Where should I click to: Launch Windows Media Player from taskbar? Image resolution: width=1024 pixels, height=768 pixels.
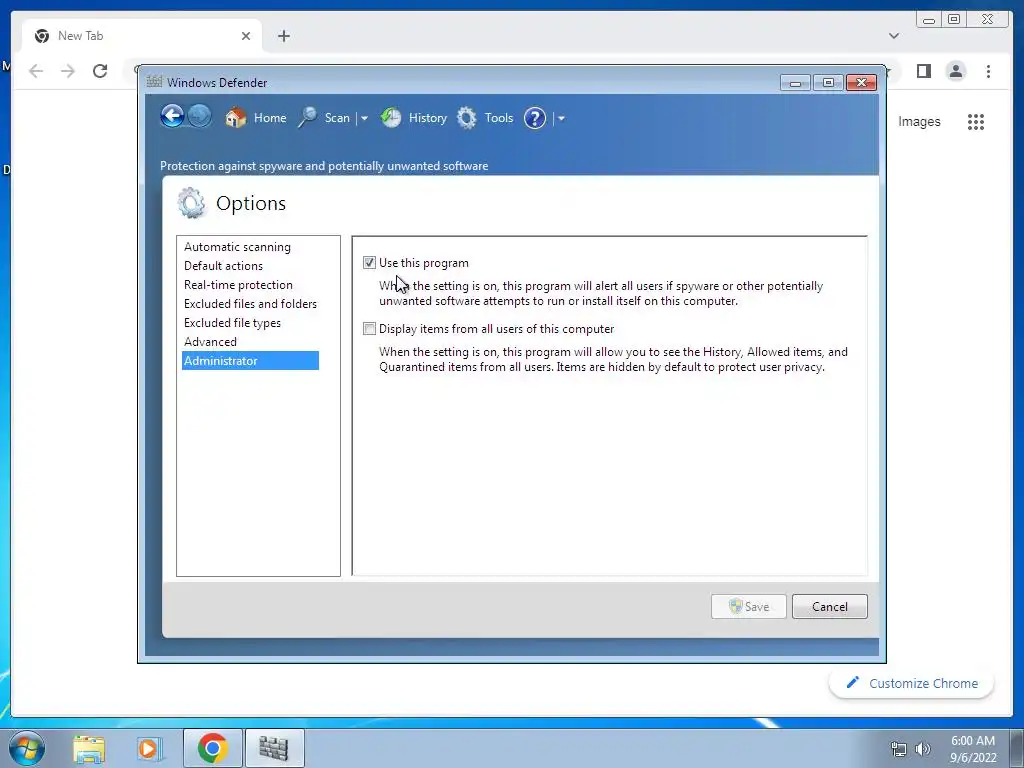point(150,748)
